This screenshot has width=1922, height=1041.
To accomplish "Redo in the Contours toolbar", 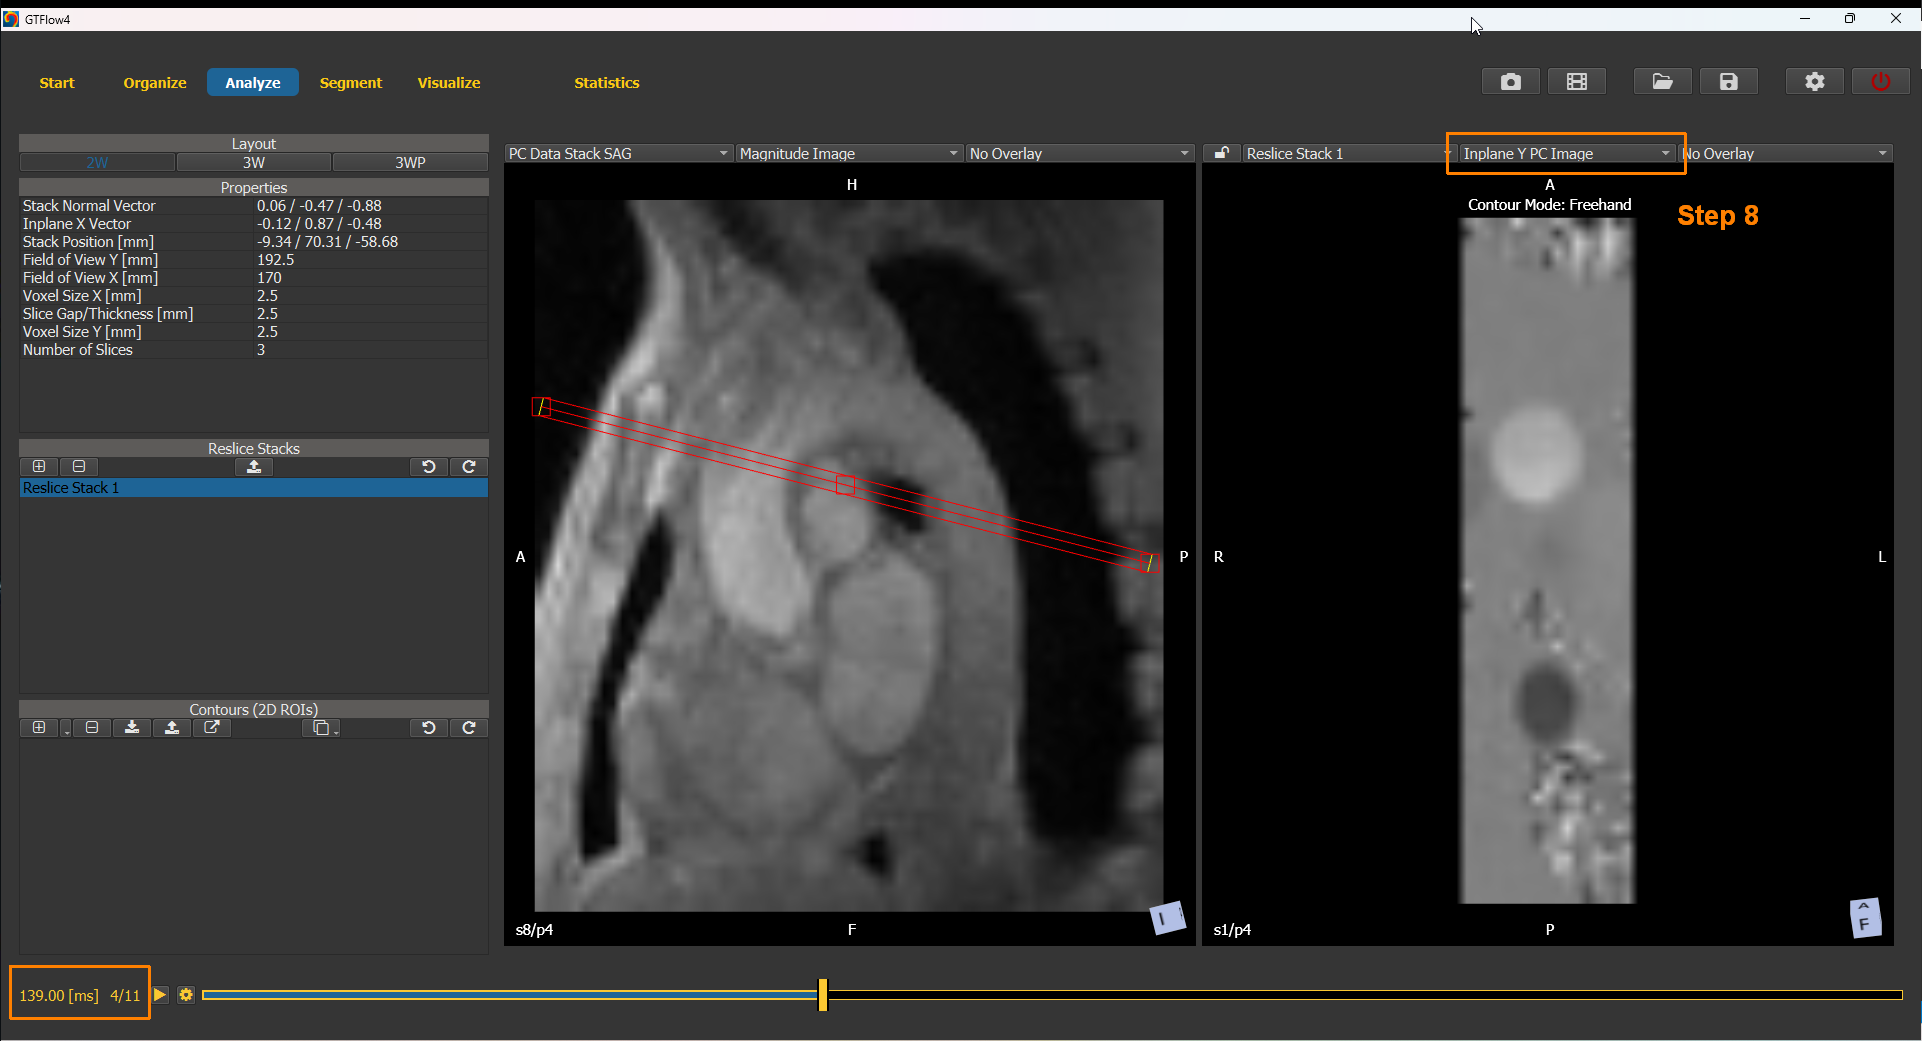I will tap(469, 728).
